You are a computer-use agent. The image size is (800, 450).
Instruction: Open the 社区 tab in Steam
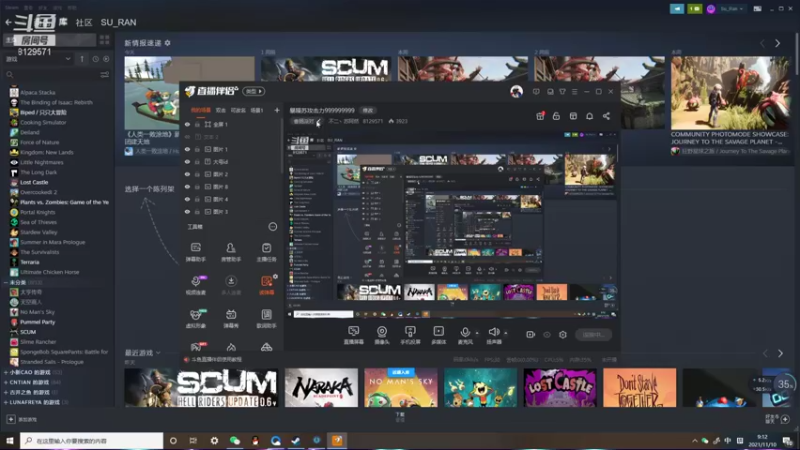pyautogui.click(x=84, y=22)
